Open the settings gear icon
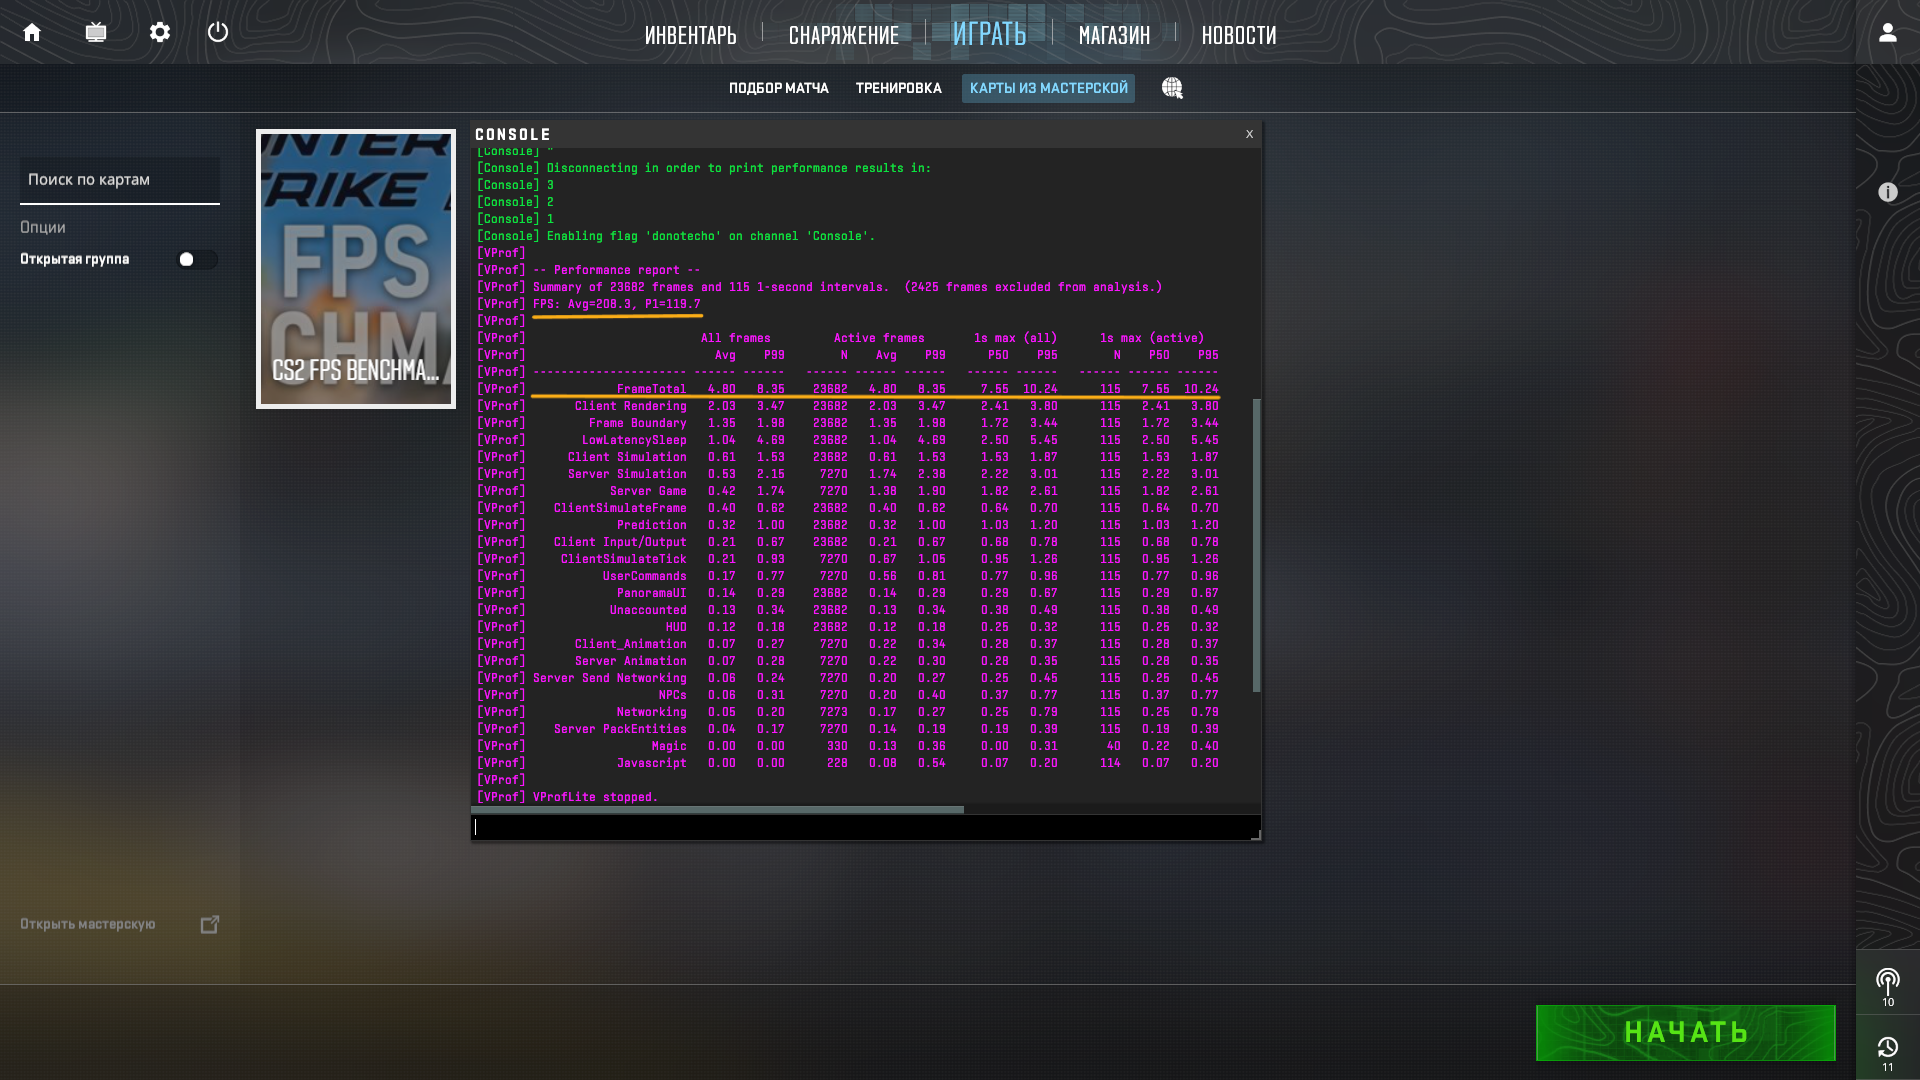The image size is (1920, 1080). point(160,32)
